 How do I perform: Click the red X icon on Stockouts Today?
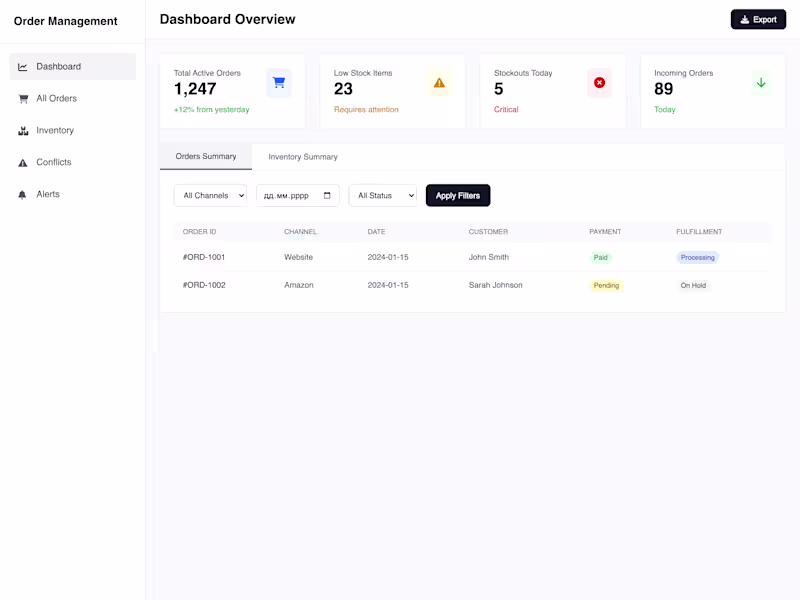(599, 83)
